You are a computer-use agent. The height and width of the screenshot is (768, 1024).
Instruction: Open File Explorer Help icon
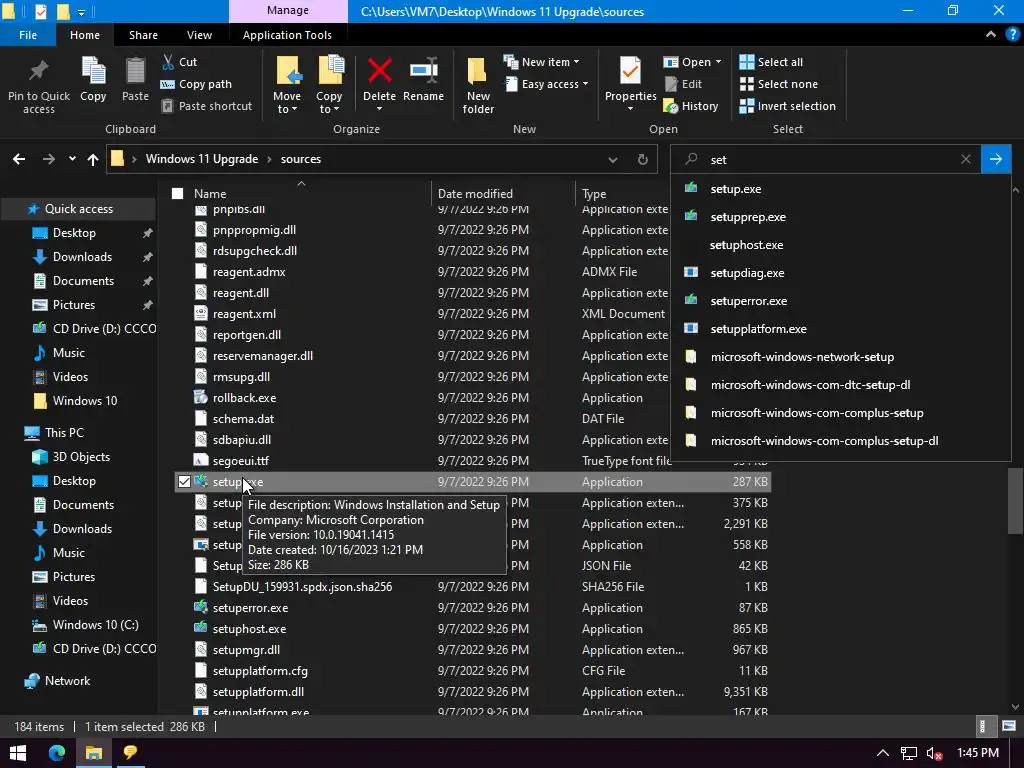click(1013, 35)
